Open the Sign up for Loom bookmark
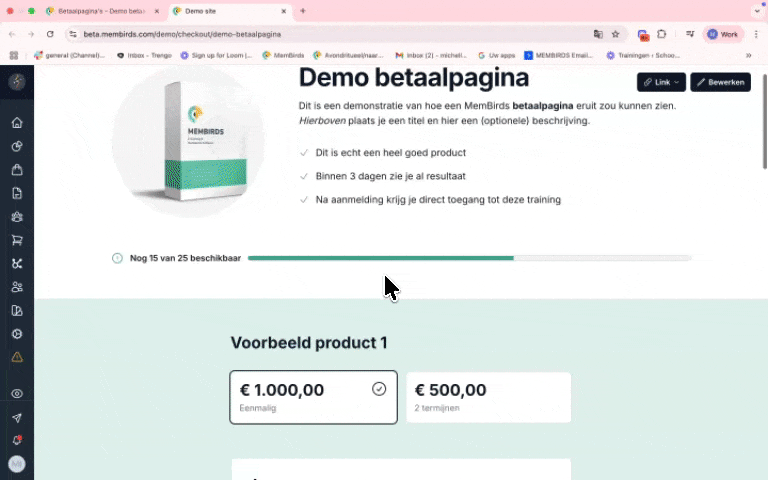The height and width of the screenshot is (480, 768). point(216,55)
